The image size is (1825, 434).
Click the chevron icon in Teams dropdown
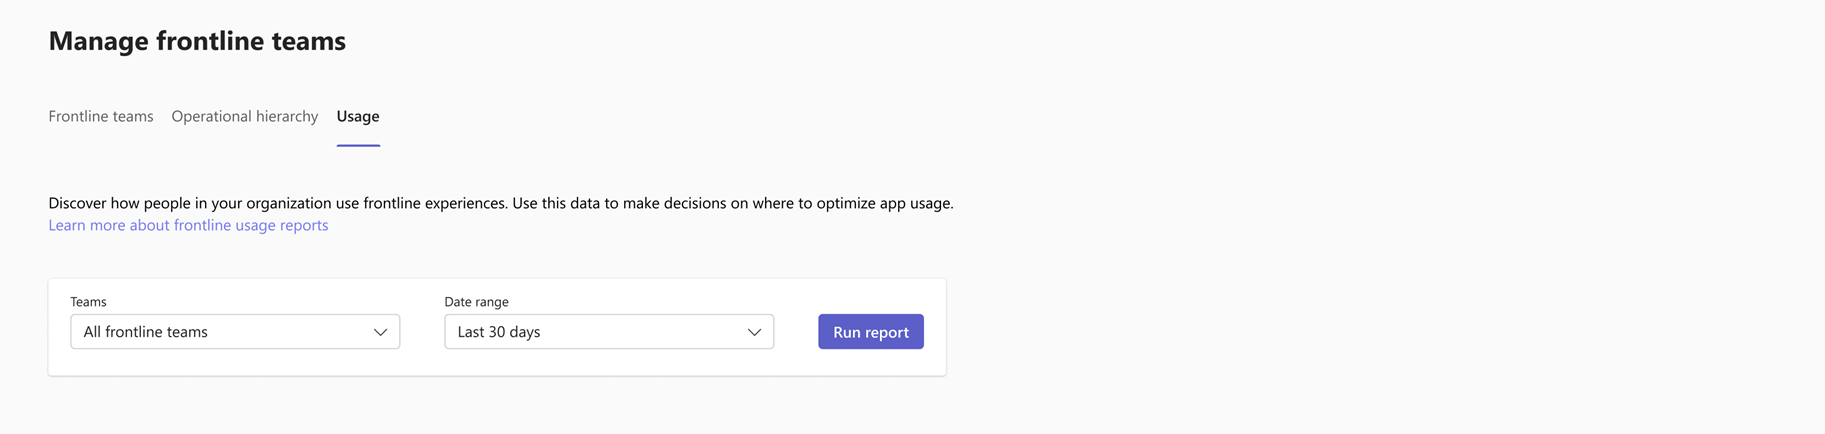point(380,332)
